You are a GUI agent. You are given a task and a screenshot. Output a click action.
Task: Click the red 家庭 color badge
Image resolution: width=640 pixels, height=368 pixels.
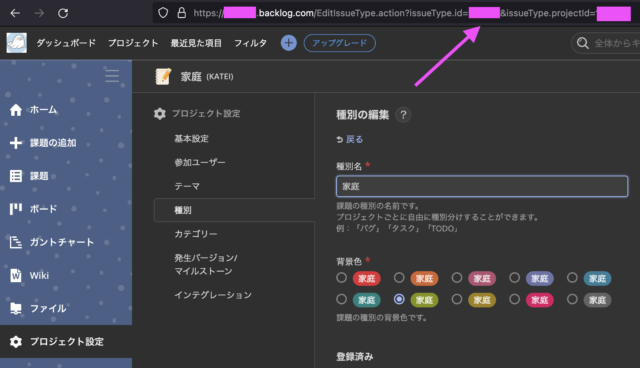367,279
